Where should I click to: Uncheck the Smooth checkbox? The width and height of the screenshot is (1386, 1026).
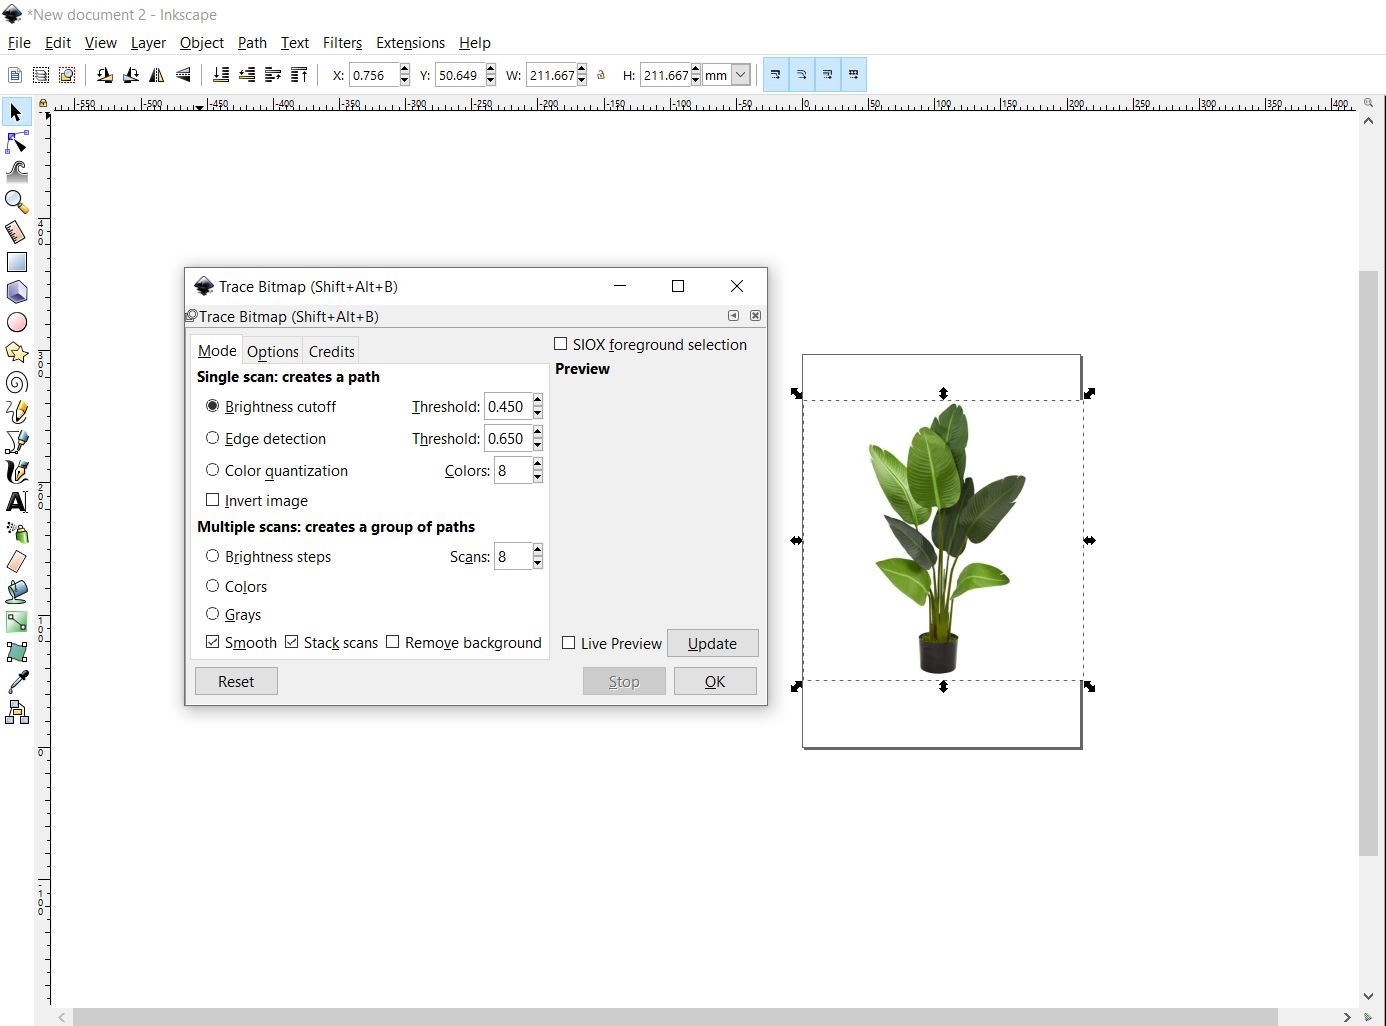(212, 642)
